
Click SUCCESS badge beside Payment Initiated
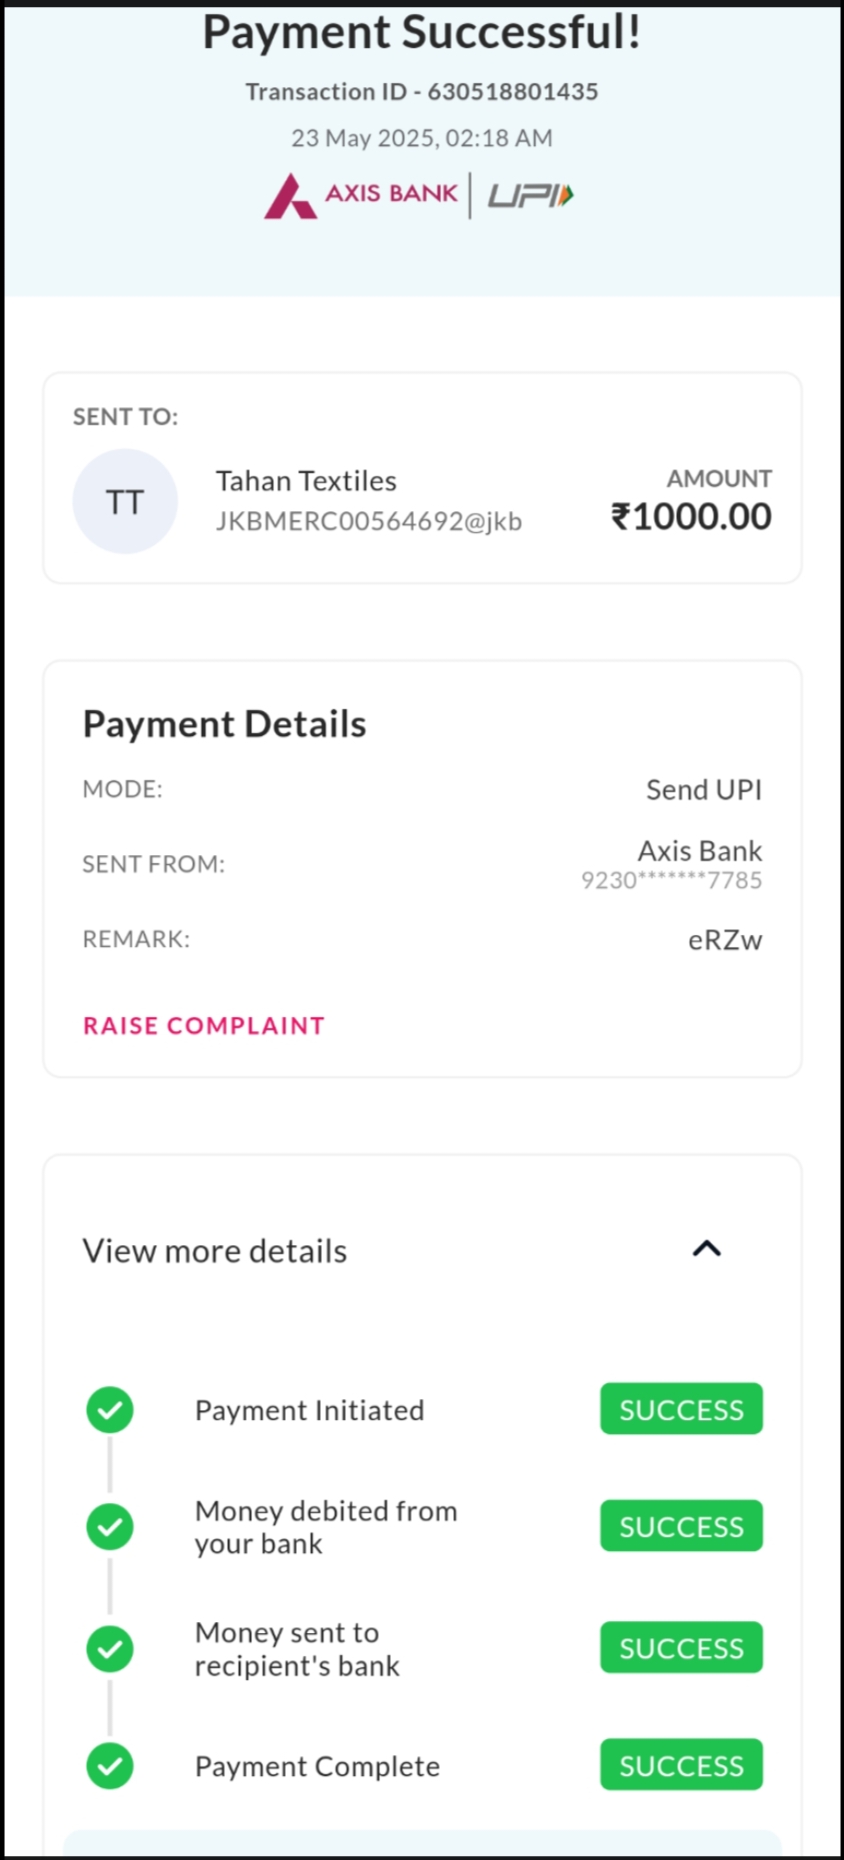681,1410
